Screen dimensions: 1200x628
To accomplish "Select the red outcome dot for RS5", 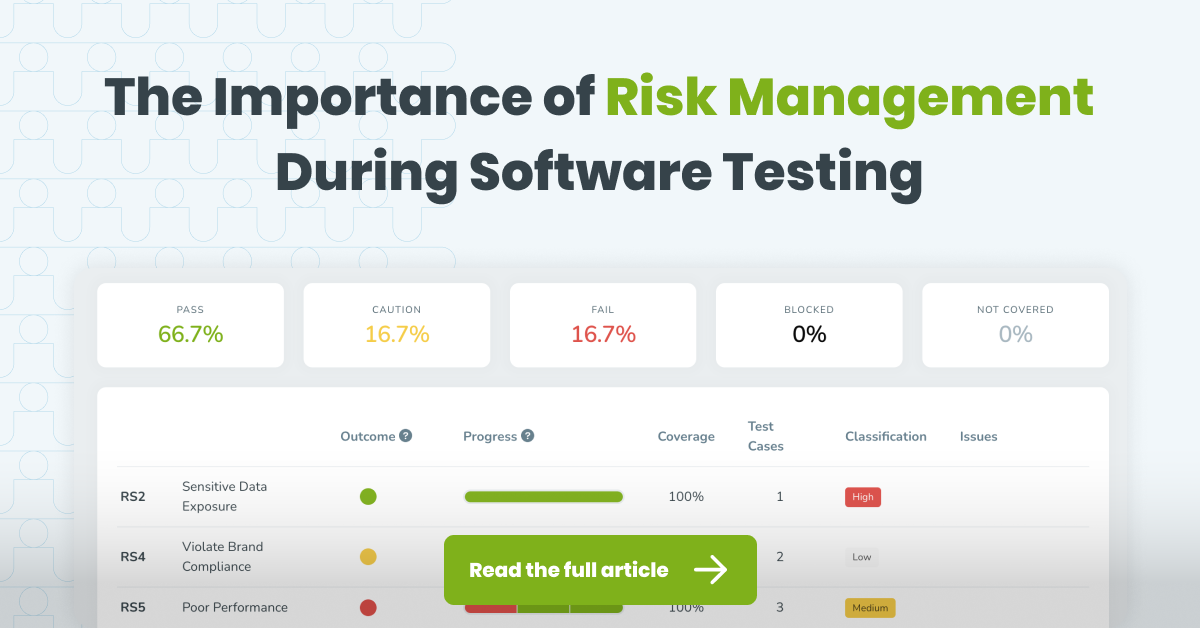I will point(368,607).
